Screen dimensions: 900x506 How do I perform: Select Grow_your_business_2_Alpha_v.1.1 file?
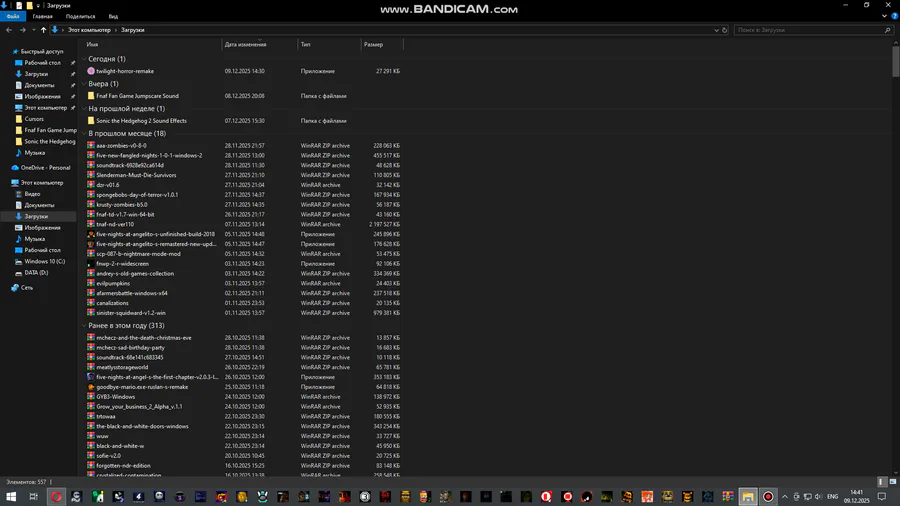139,406
